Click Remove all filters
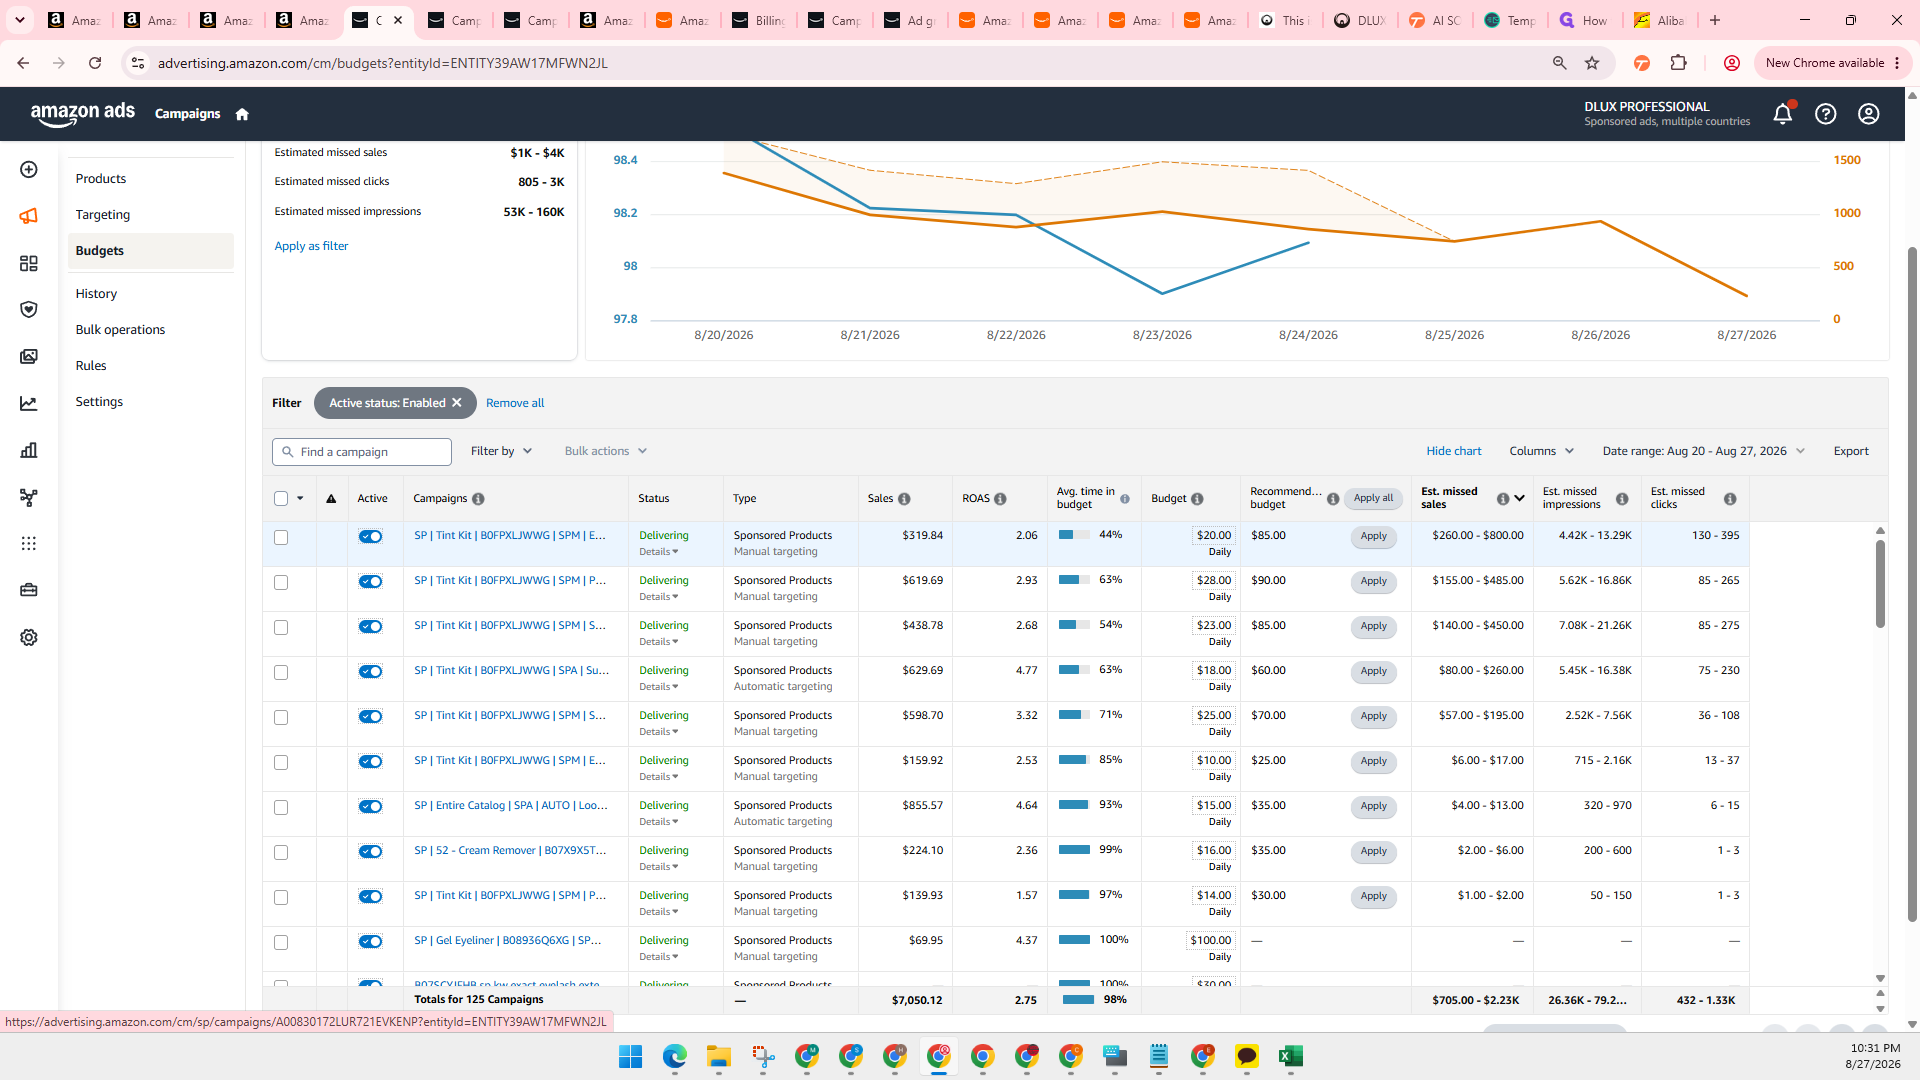The height and width of the screenshot is (1080, 1920). [x=515, y=403]
